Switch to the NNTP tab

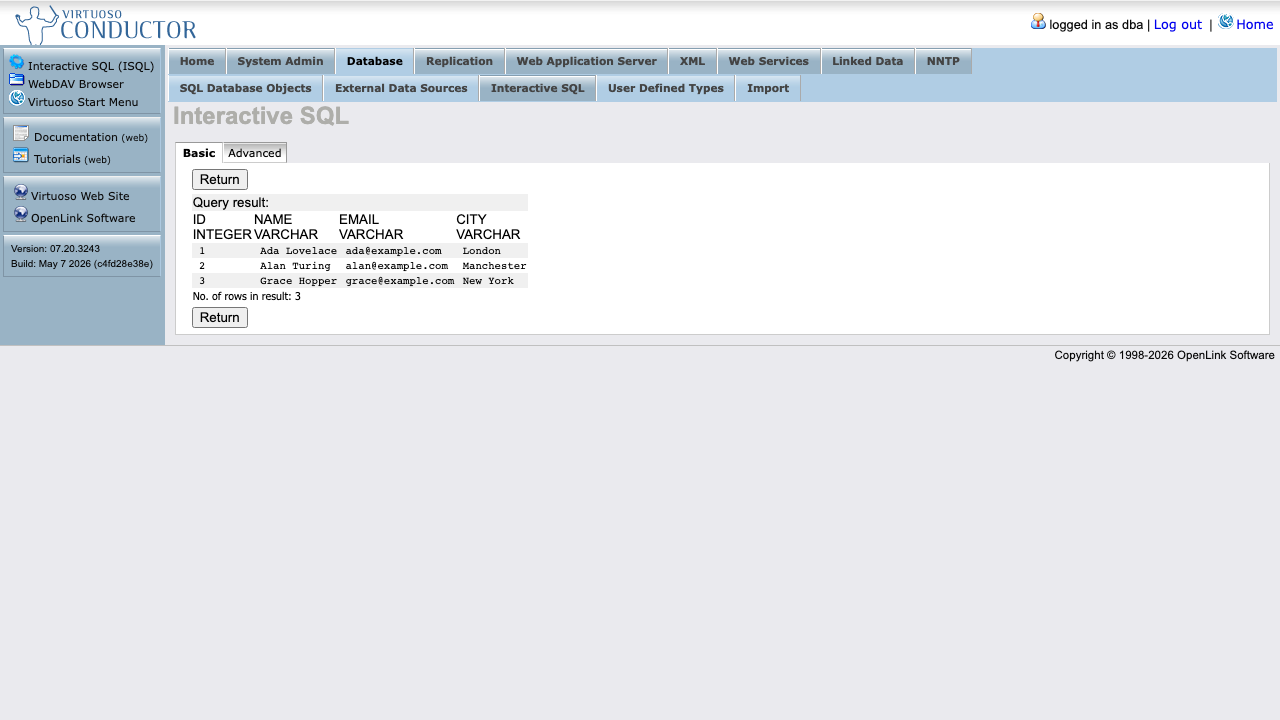(943, 61)
